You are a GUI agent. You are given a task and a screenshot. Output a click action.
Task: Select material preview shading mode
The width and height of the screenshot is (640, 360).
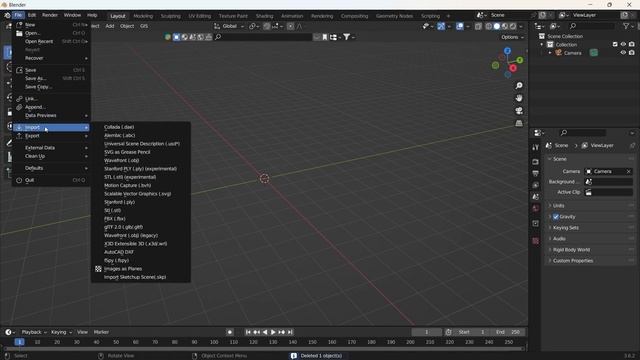coord(505,26)
